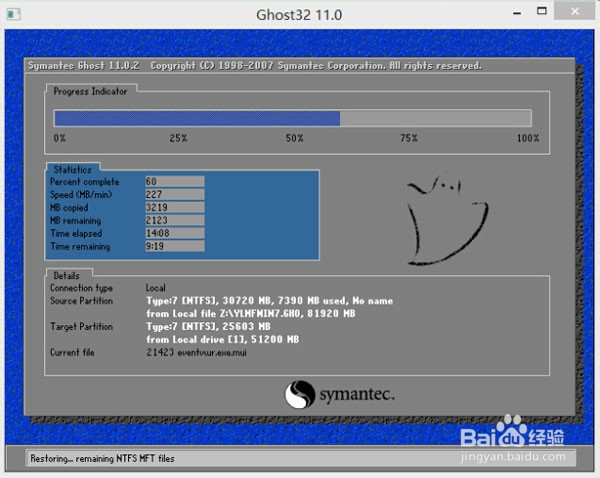
Task: Click source line 'Type:7 [NTFS], 30720 MB'
Action: click(x=269, y=301)
